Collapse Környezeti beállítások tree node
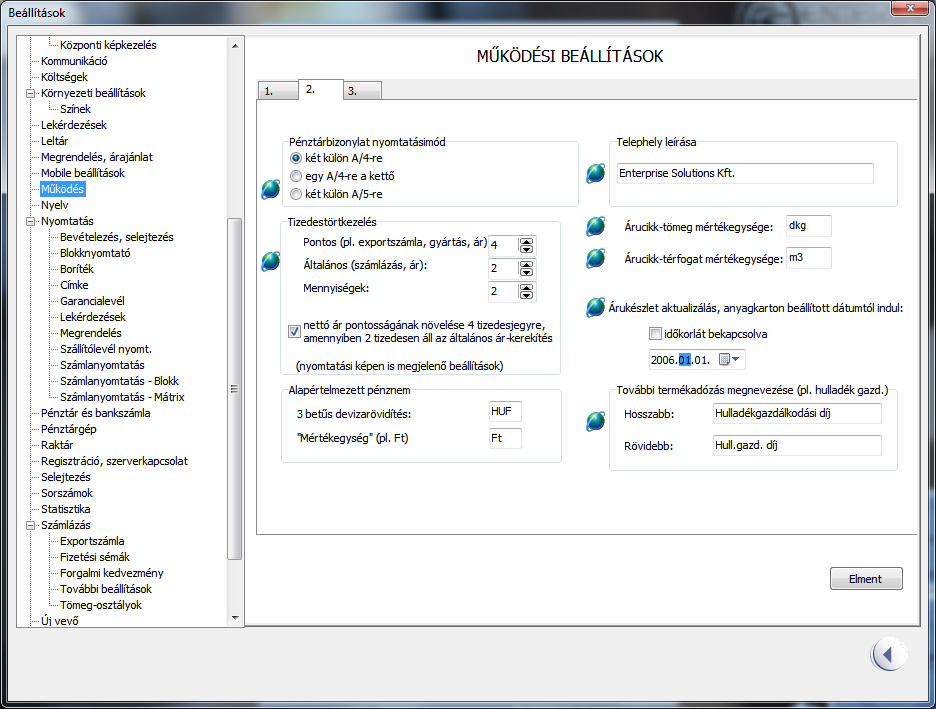 pos(30,93)
